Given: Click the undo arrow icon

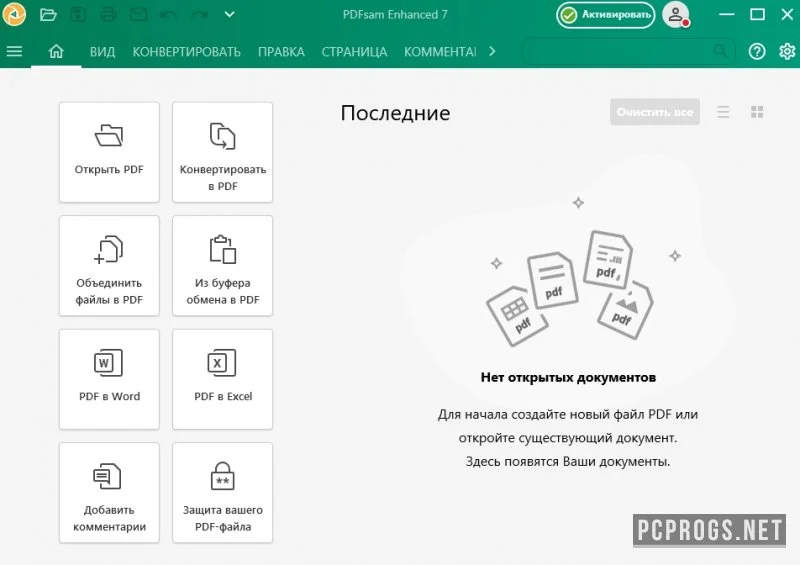Looking at the screenshot, I should click(x=168, y=14).
